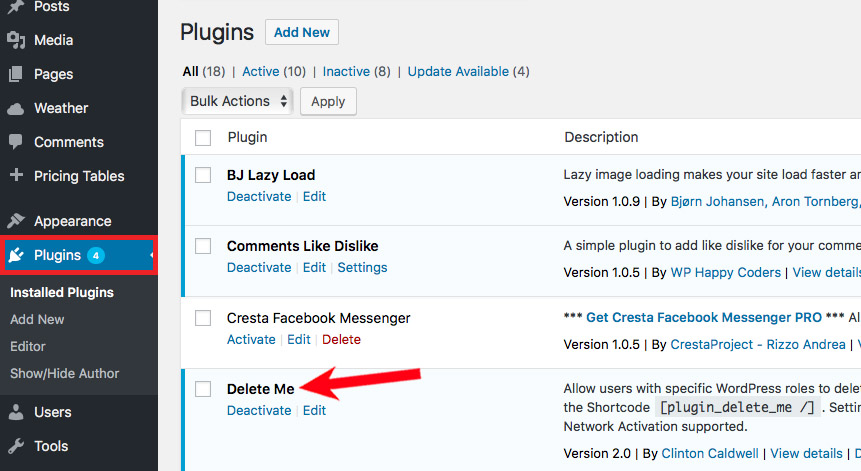
Task: Open WP Happy Coders author link
Action: pyautogui.click(x=726, y=272)
